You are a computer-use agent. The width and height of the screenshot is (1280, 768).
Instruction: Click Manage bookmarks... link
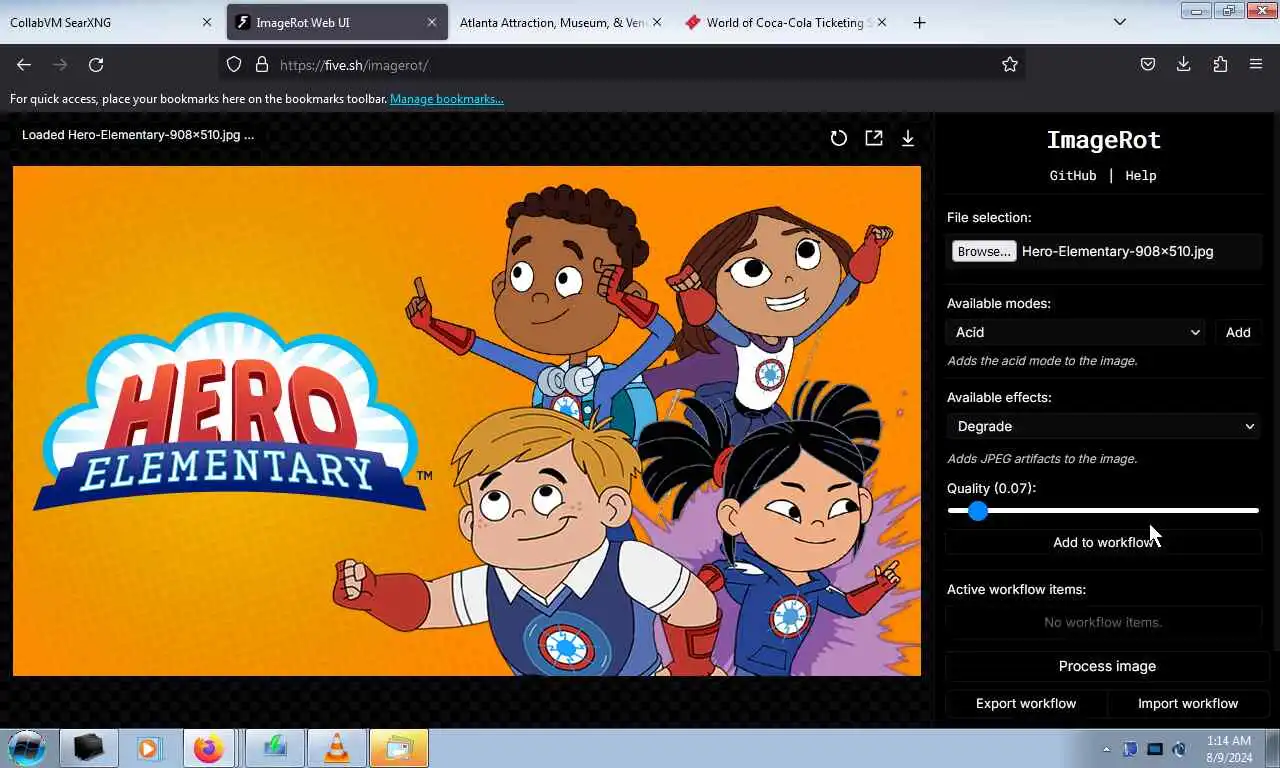(x=447, y=99)
